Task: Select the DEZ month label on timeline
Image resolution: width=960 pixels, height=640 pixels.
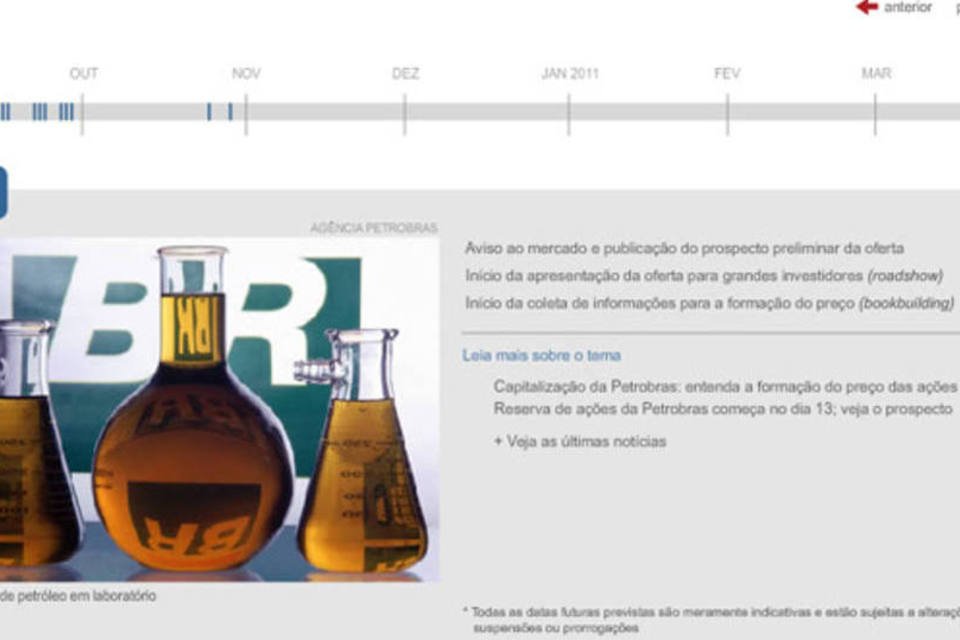Action: (405, 73)
